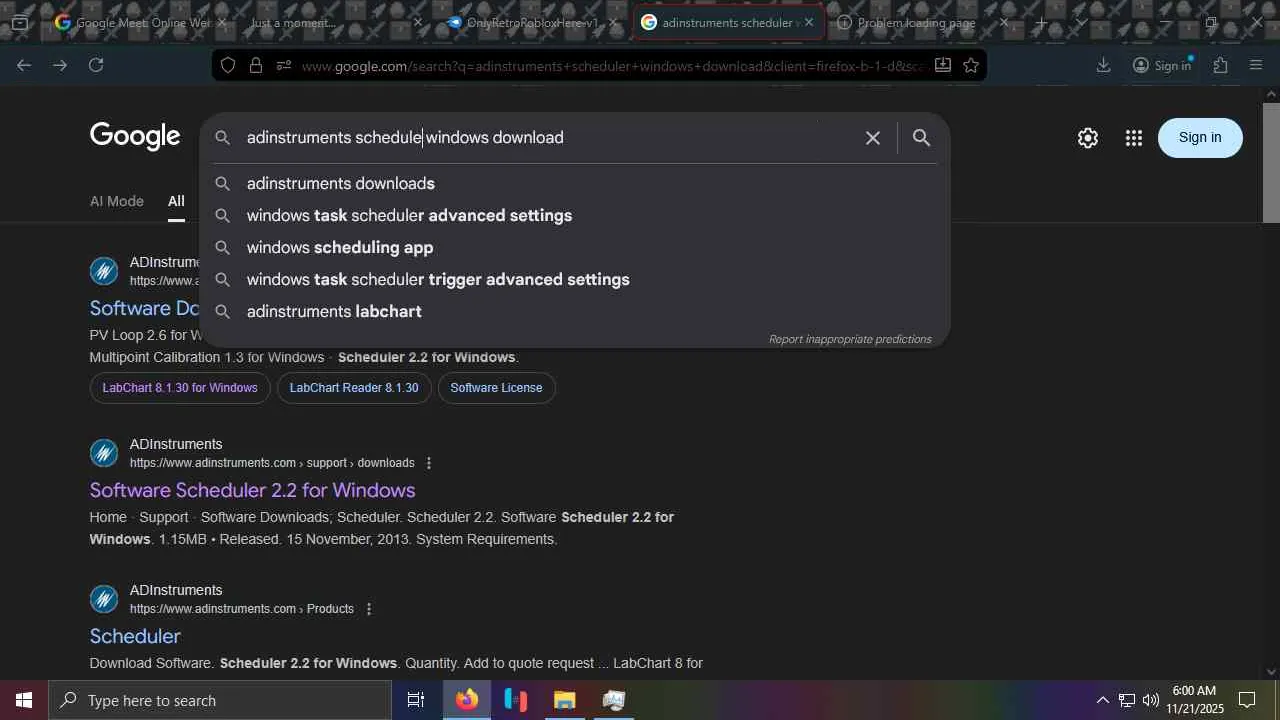This screenshot has width=1280, height=720.
Task: Close the Problem loading page tab
Action: click(x=1004, y=22)
